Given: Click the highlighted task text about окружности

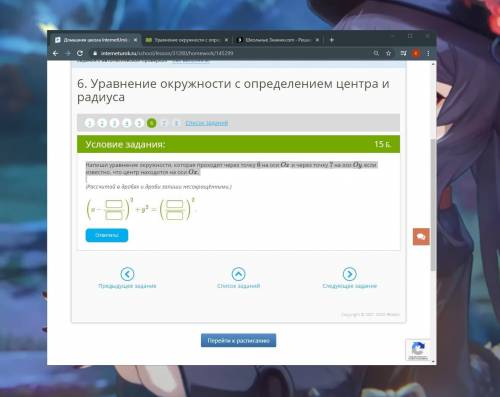Looking at the screenshot, I should coord(231,168).
